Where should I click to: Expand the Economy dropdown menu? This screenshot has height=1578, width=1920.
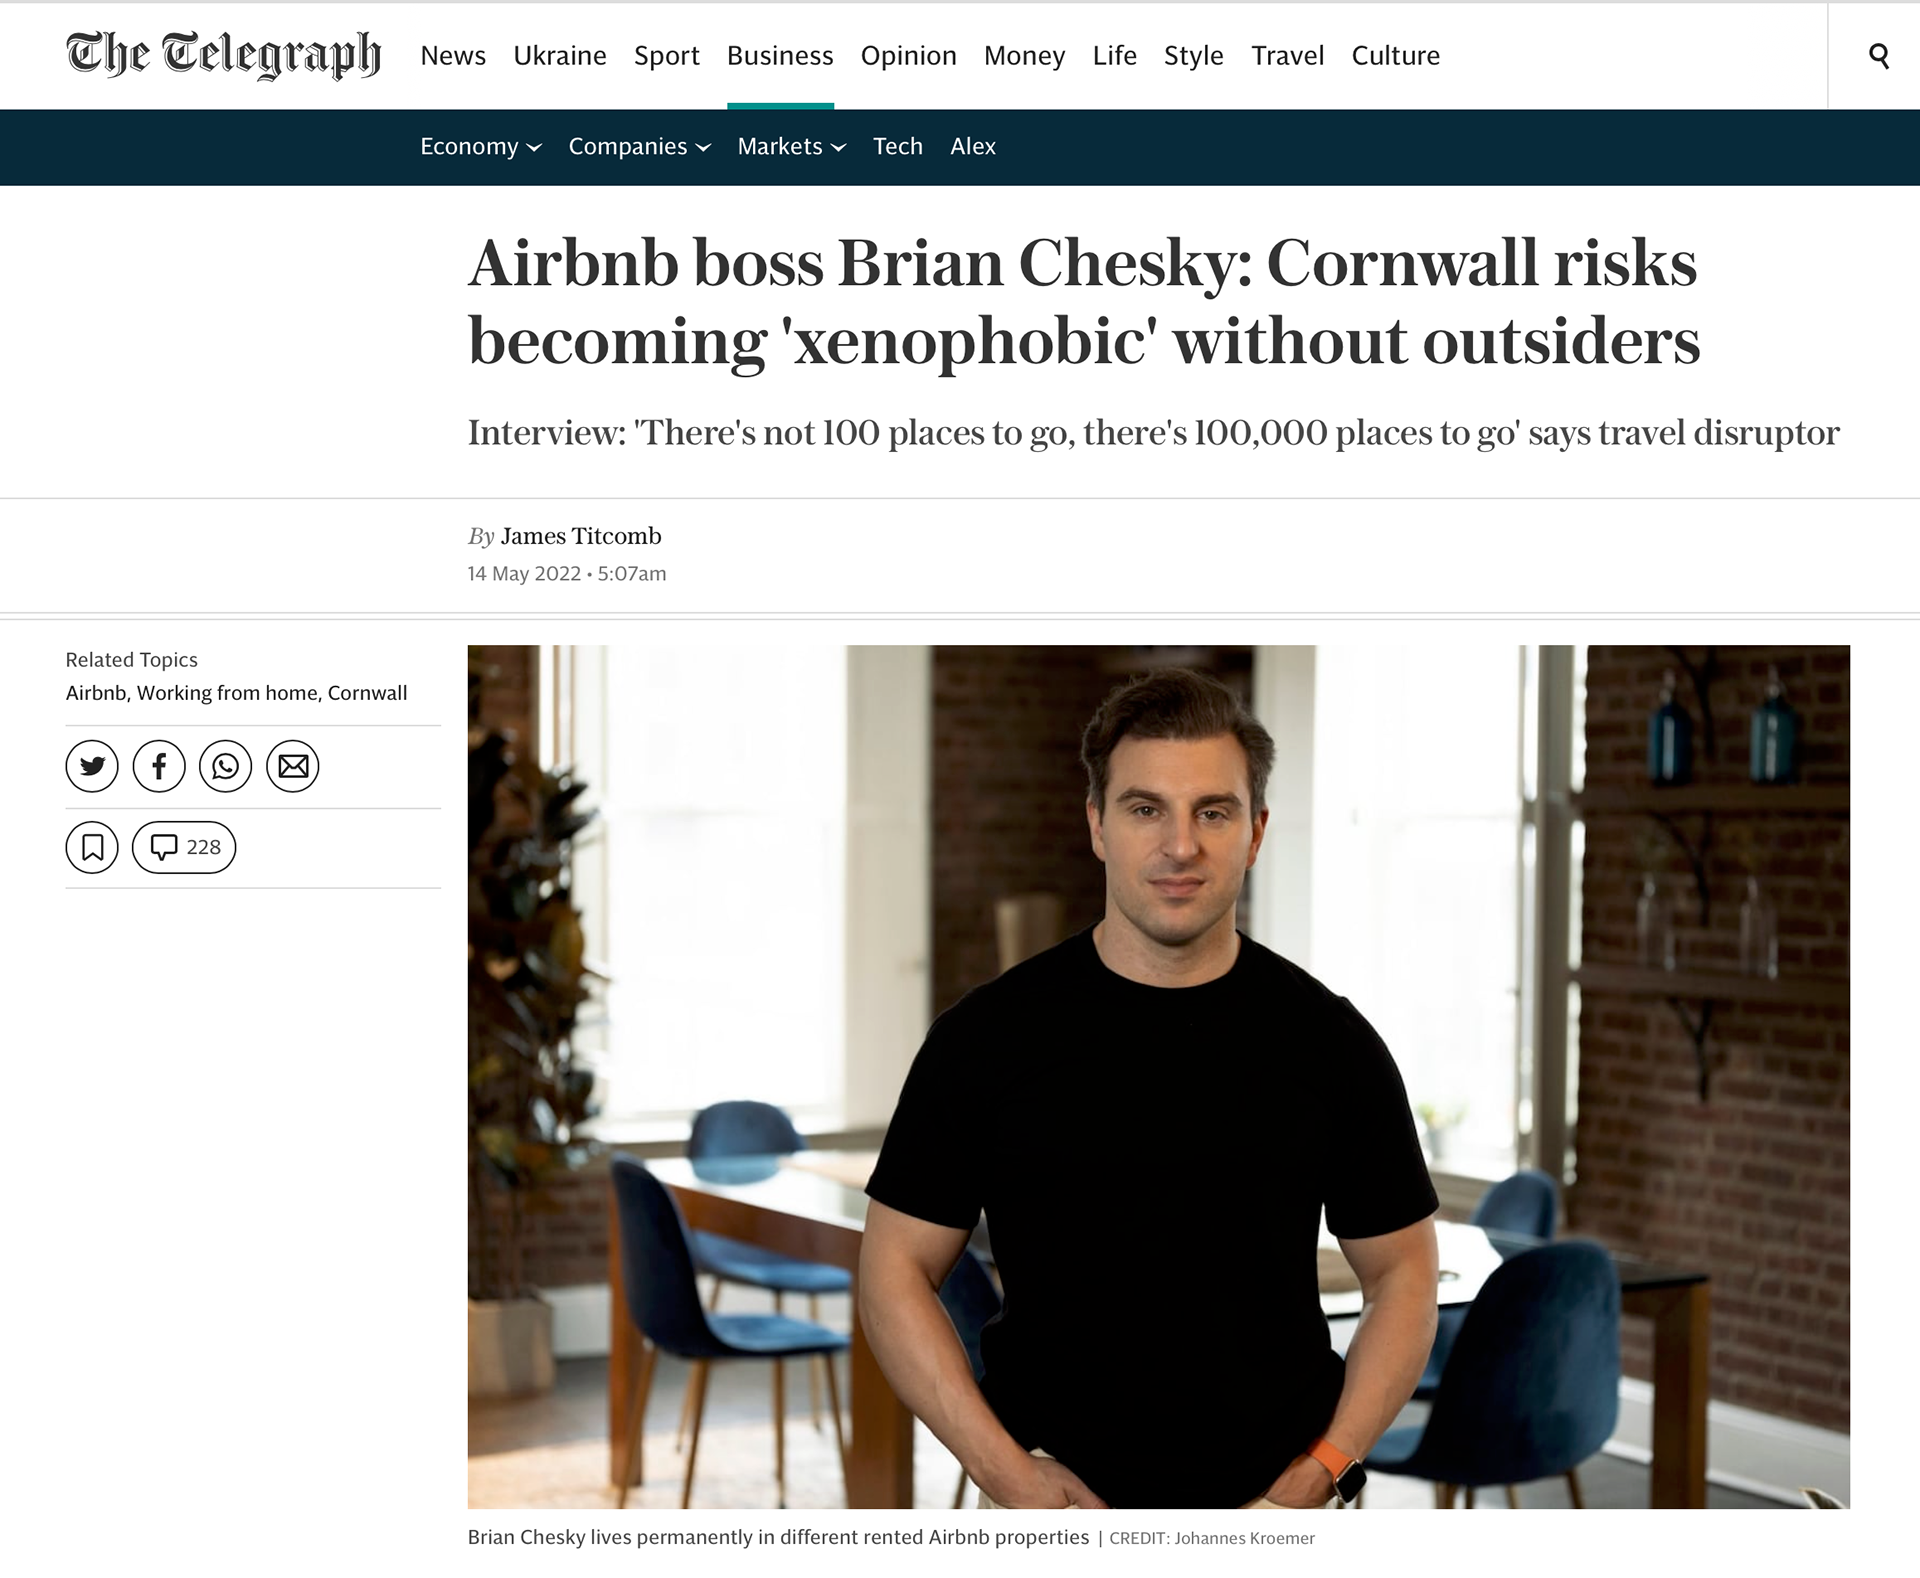(x=481, y=146)
